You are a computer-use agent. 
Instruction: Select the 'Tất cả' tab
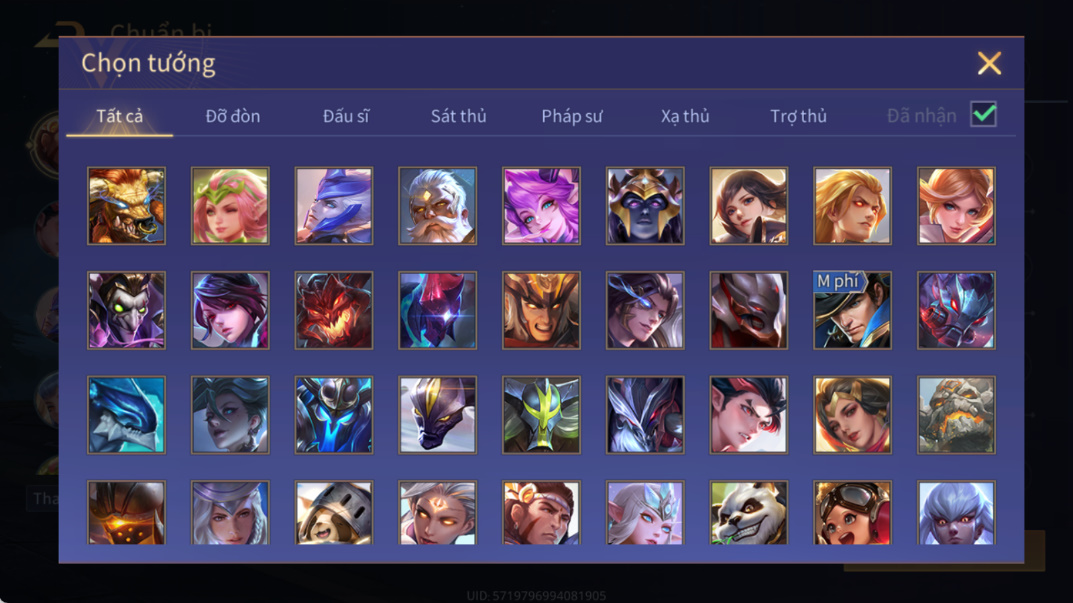pyautogui.click(x=120, y=116)
